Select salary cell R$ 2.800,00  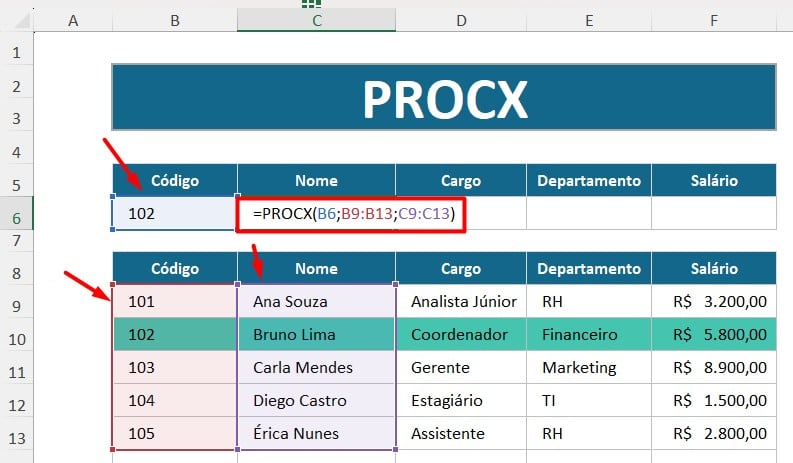[x=714, y=433]
